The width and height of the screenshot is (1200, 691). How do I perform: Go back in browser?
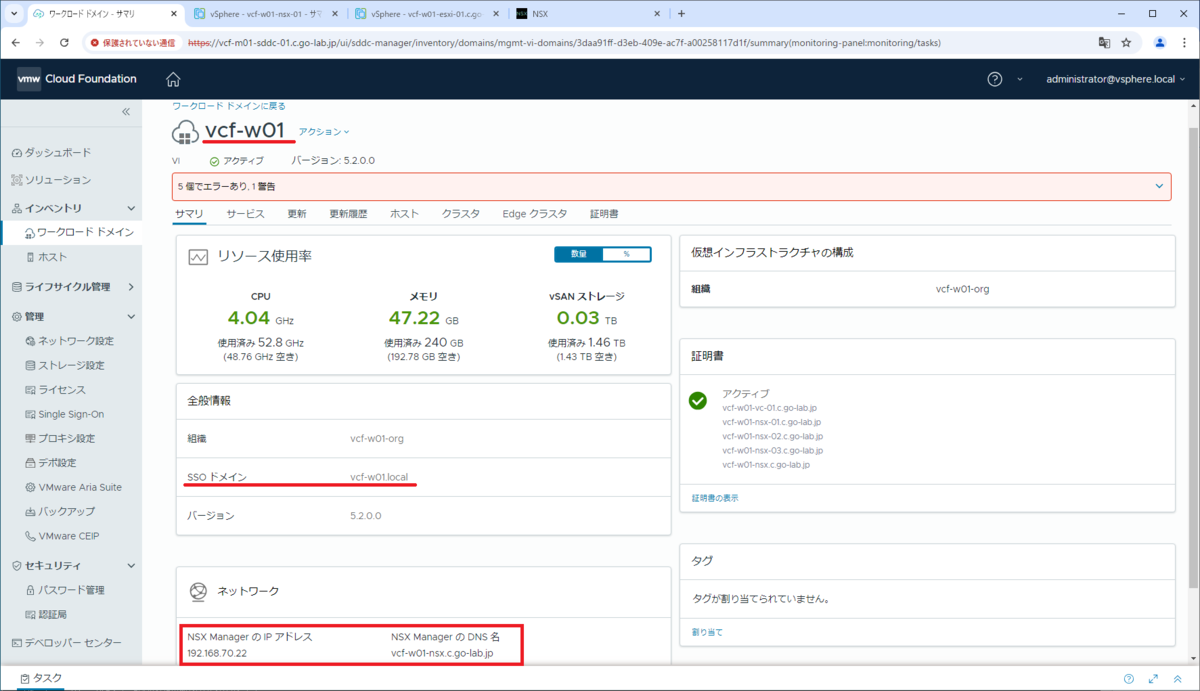point(14,43)
